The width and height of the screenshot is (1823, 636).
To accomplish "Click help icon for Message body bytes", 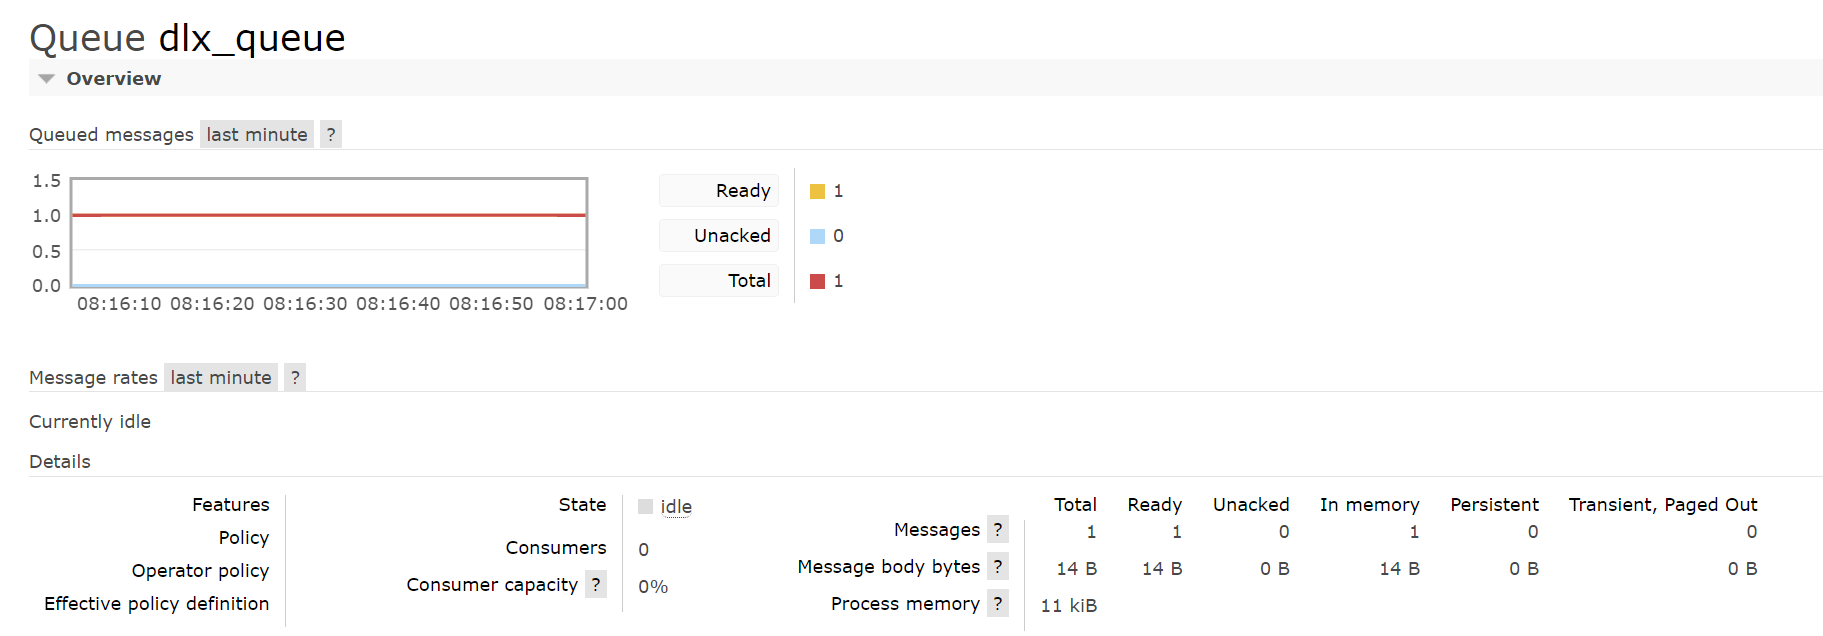I will pyautogui.click(x=998, y=566).
